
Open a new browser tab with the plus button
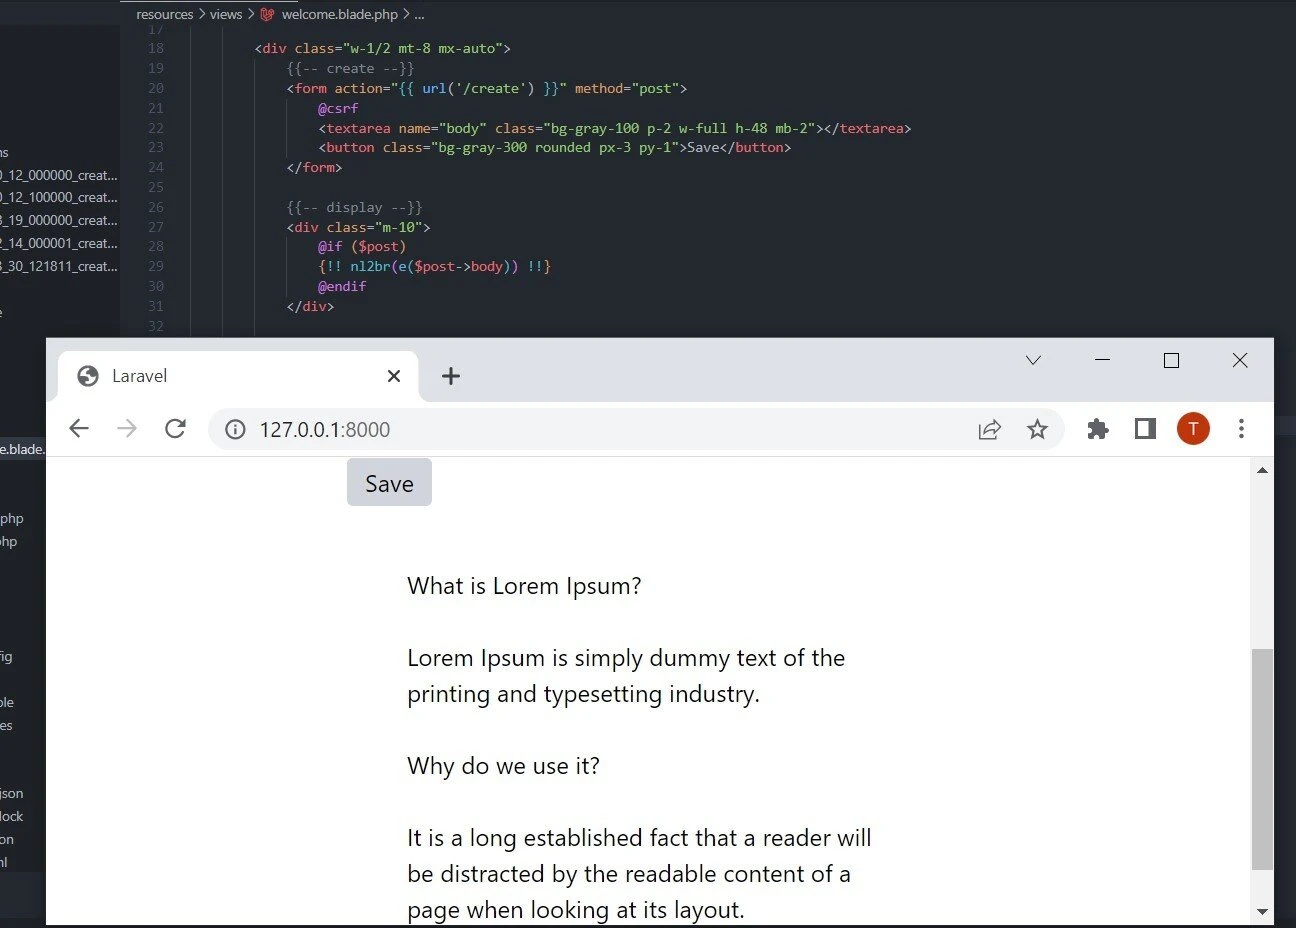coord(450,376)
